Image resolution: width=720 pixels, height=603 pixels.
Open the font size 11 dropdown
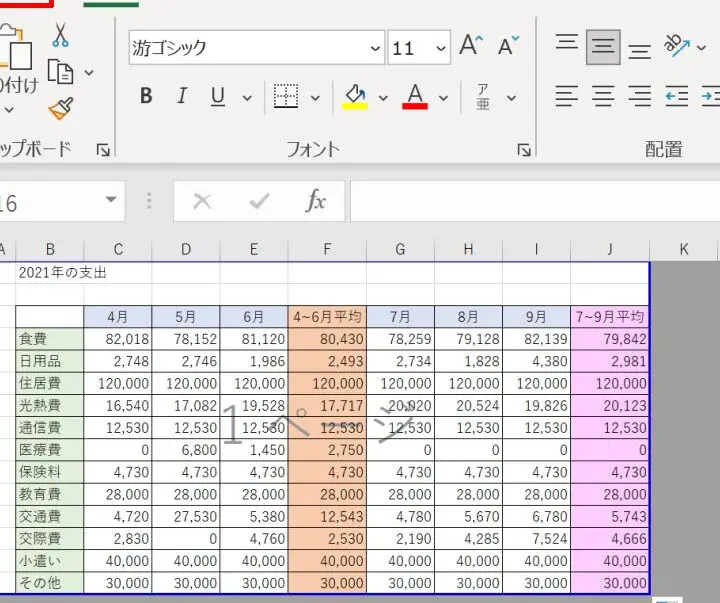click(x=441, y=48)
